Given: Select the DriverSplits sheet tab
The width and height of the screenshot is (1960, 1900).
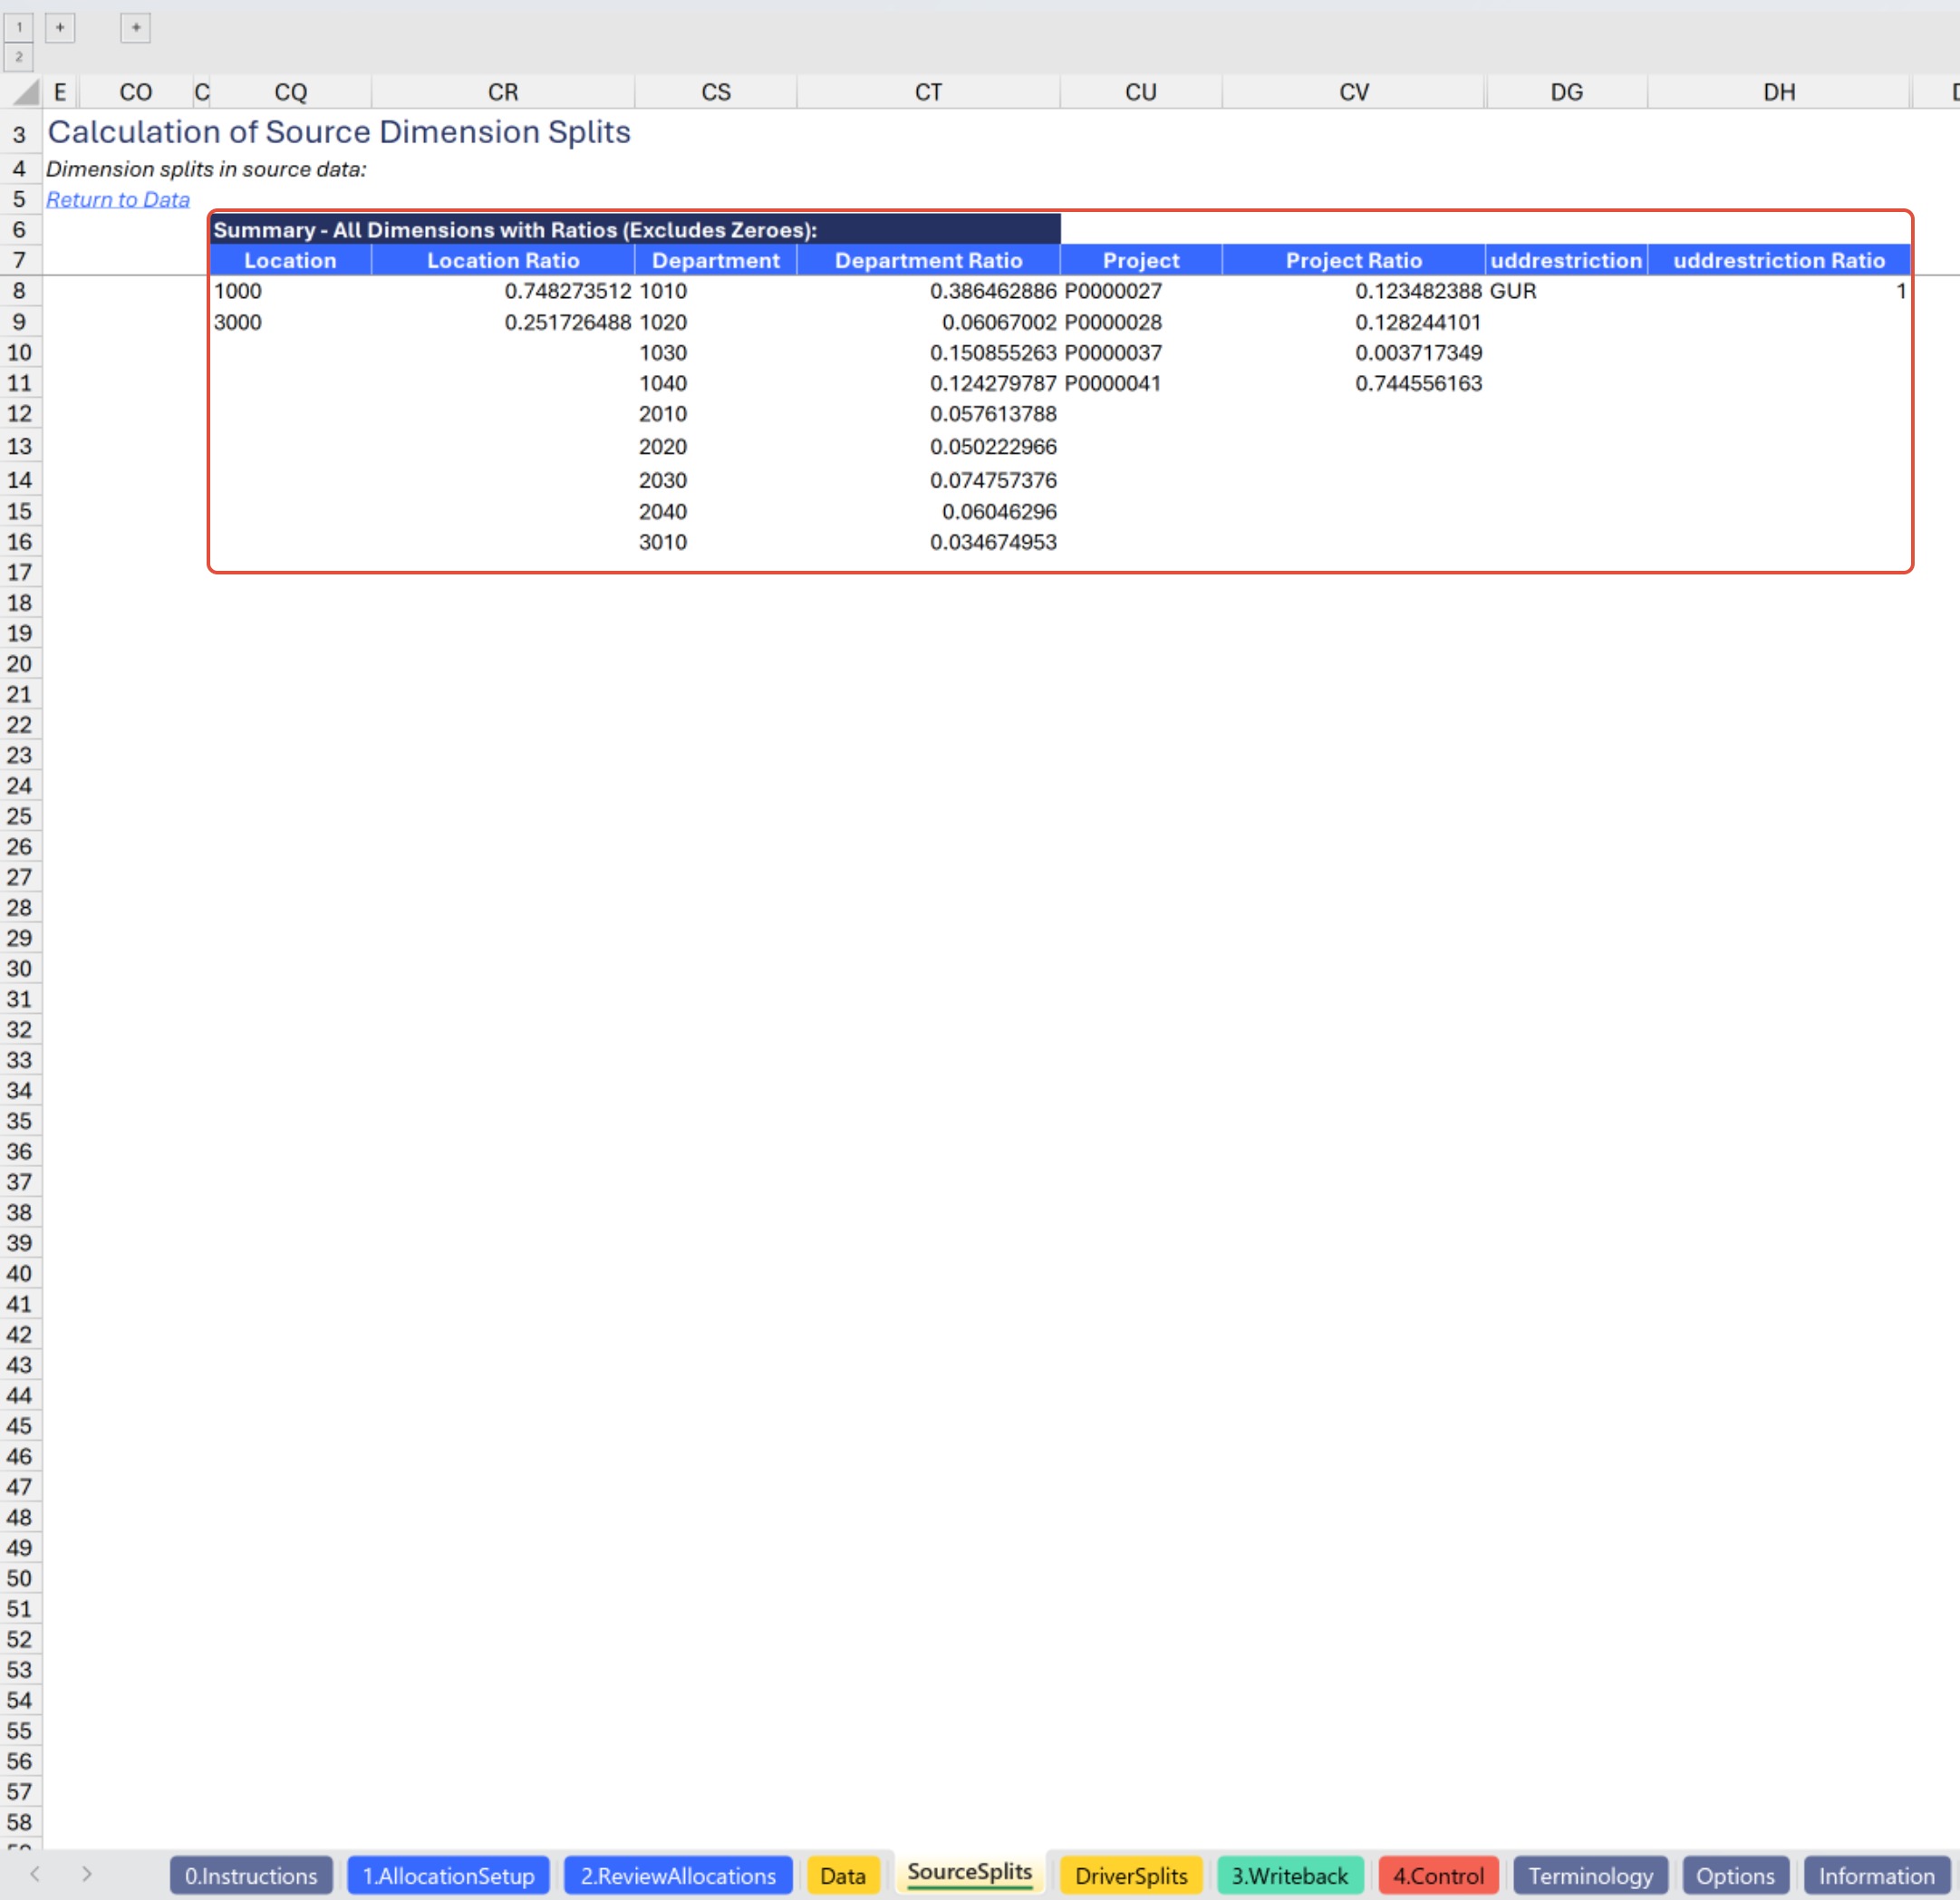Looking at the screenshot, I should (x=1130, y=1875).
